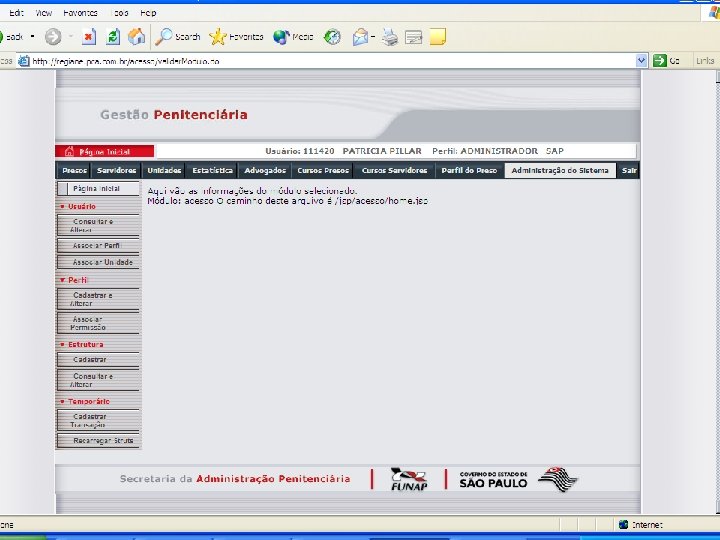720x540 pixels.
Task: Click the page icon in the address bar
Action: point(23,61)
